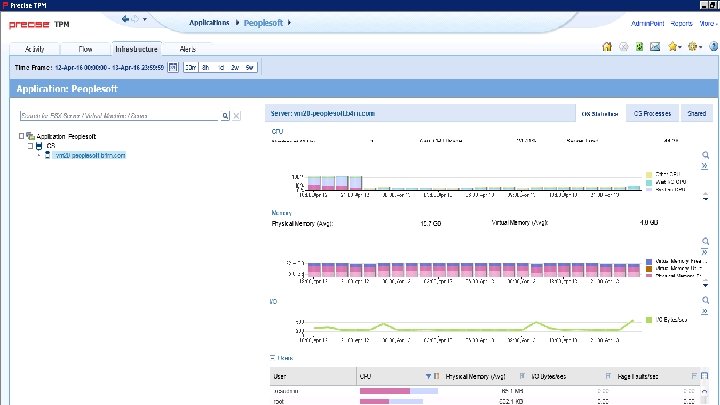This screenshot has width=720, height=405.
Task: Set time frame to 2w
Action: pyautogui.click(x=235, y=68)
